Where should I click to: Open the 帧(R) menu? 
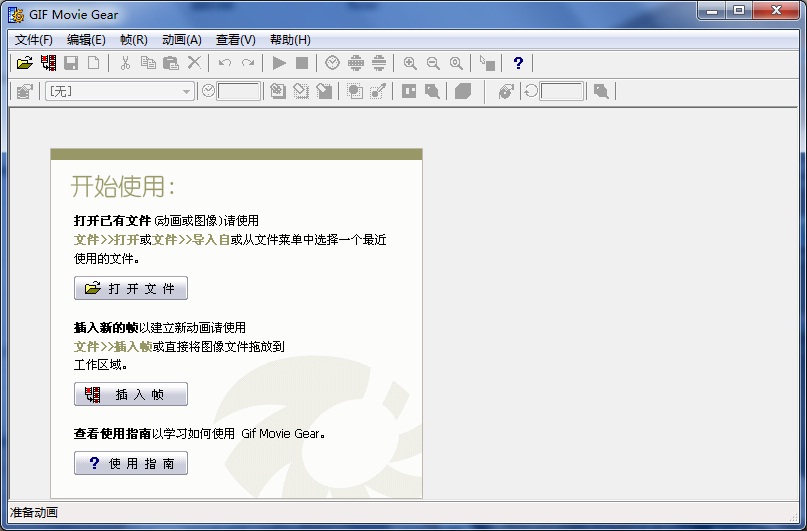coord(134,40)
